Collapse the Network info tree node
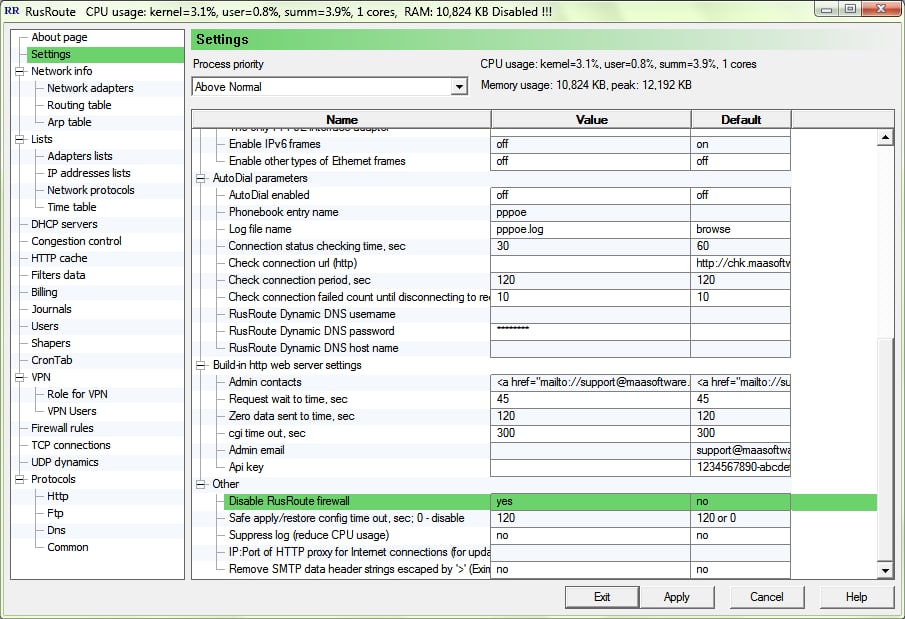Screen dimensions: 905x619 20,72
